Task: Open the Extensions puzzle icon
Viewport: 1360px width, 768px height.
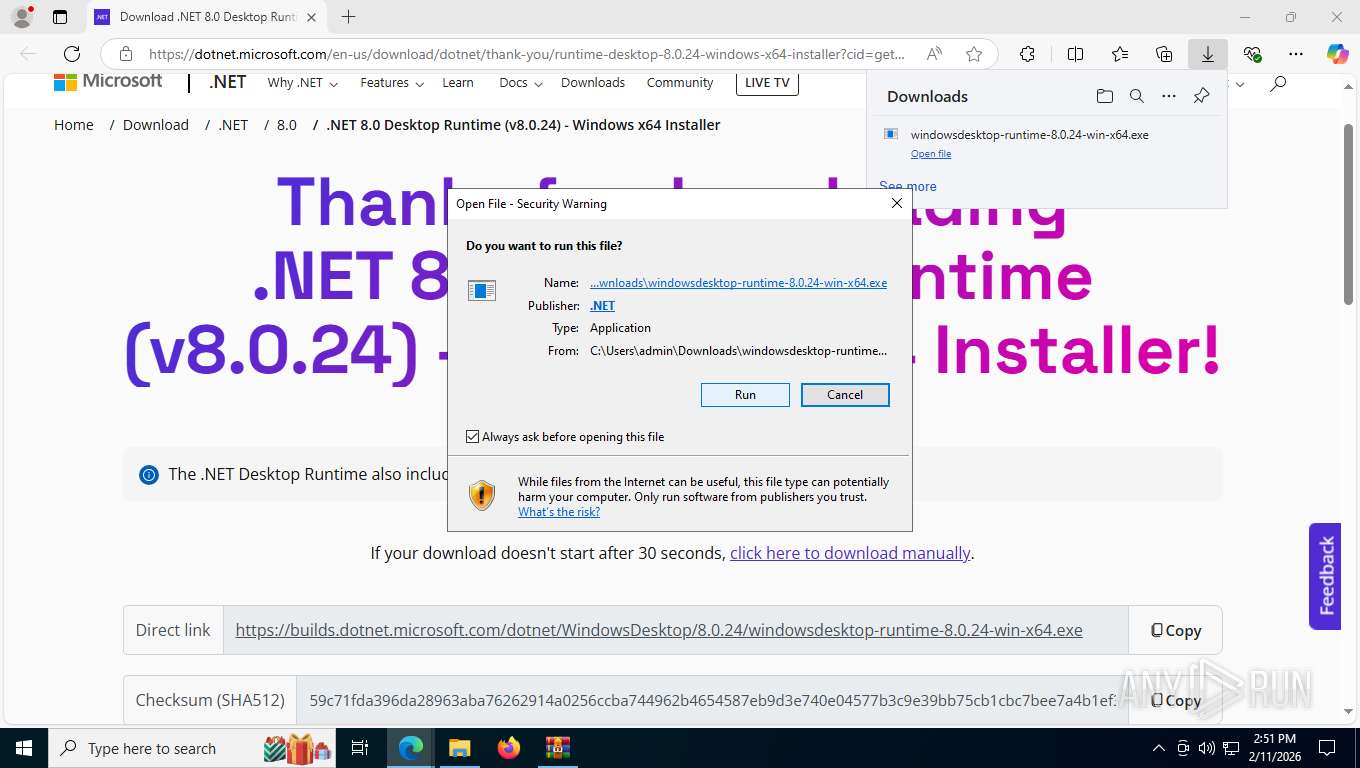Action: pyautogui.click(x=1027, y=54)
